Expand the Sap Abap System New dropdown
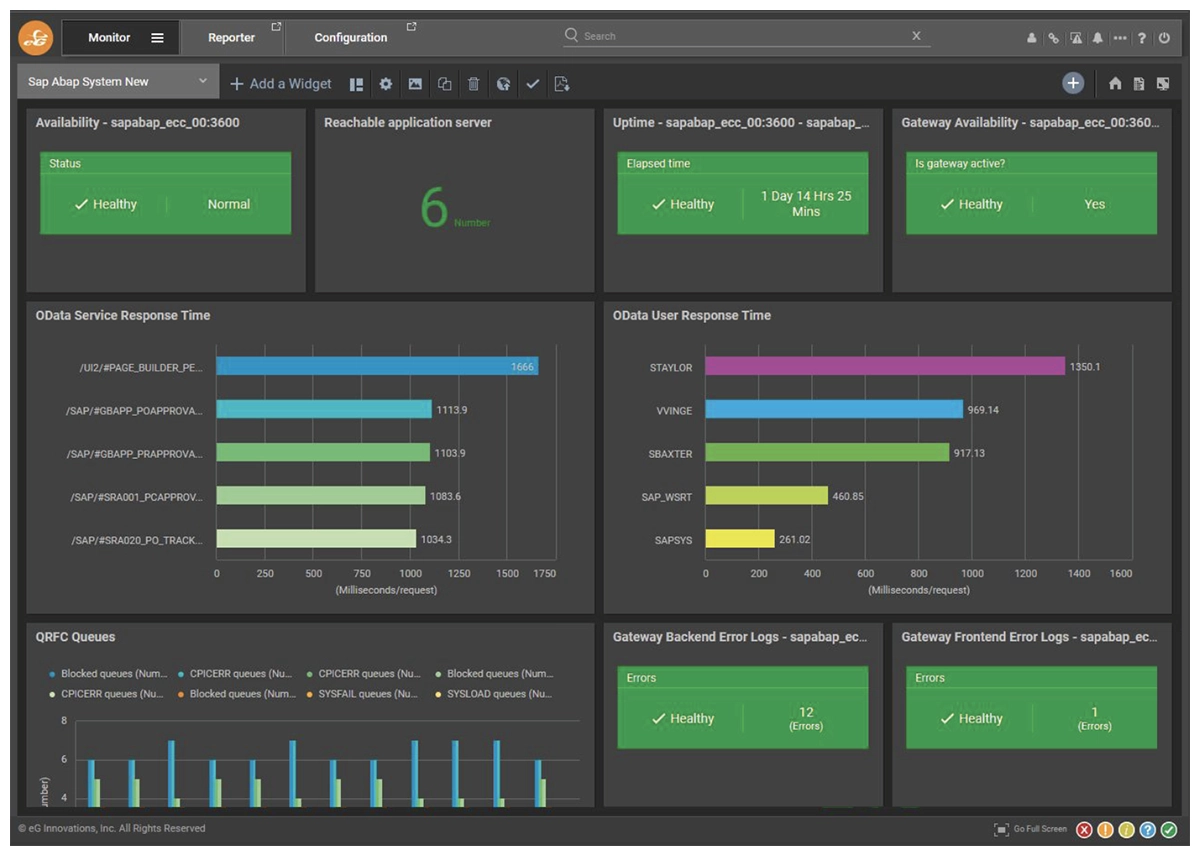This screenshot has height=856, width=1200. pos(117,82)
